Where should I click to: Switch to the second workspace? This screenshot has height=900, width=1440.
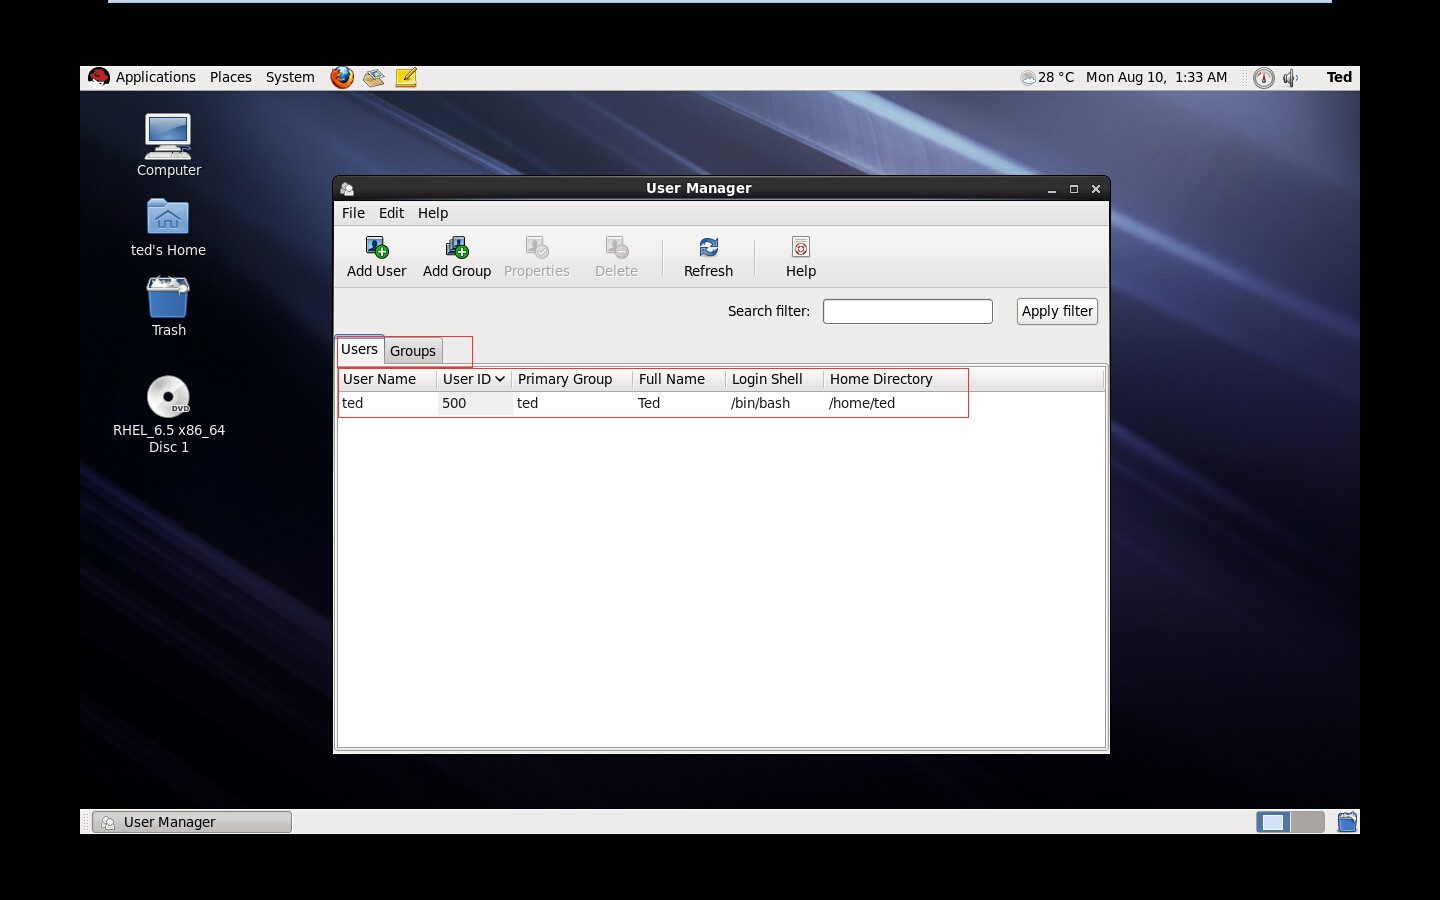(x=1307, y=822)
